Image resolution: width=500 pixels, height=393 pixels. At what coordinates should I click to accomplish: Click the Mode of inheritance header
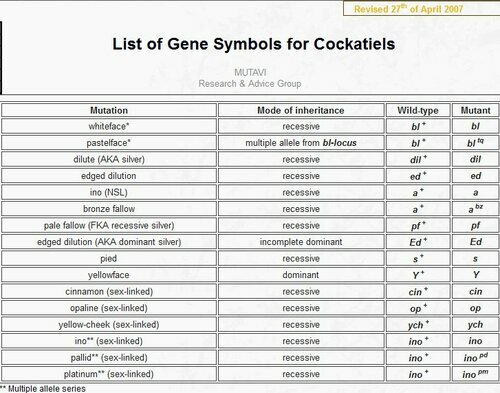tap(301, 110)
